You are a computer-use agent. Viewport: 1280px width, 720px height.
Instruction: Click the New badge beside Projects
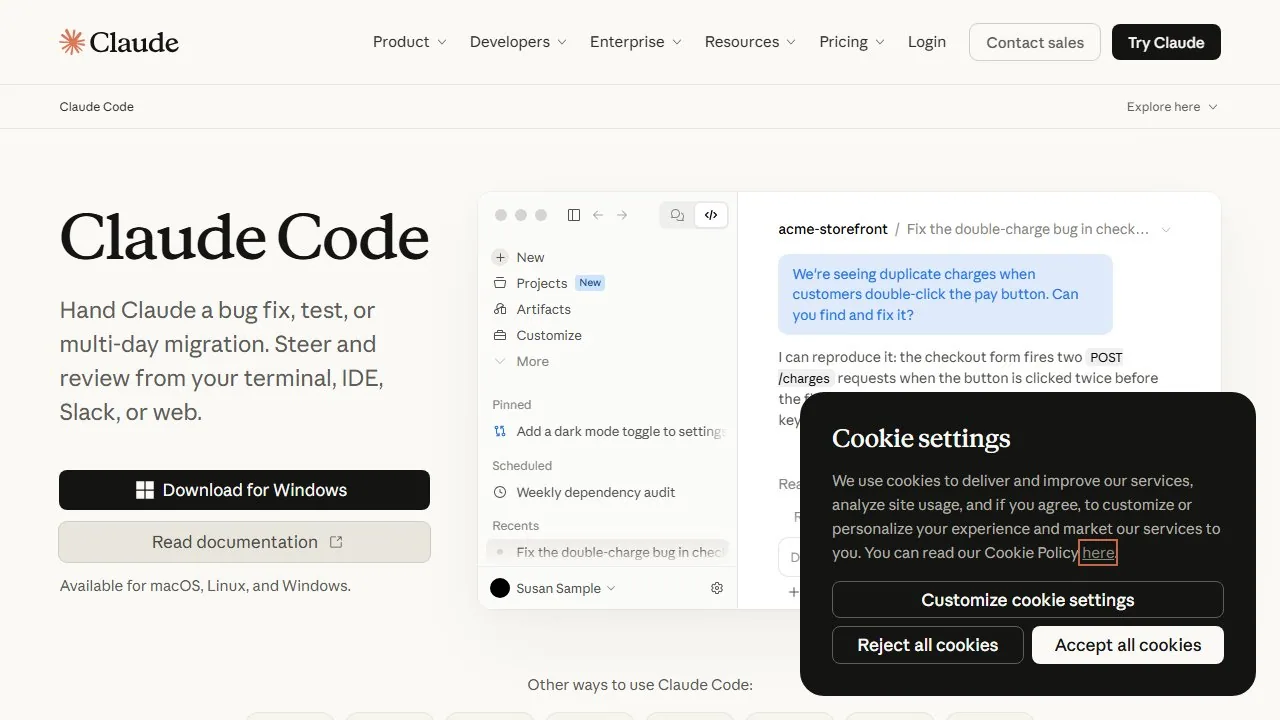[x=590, y=283]
